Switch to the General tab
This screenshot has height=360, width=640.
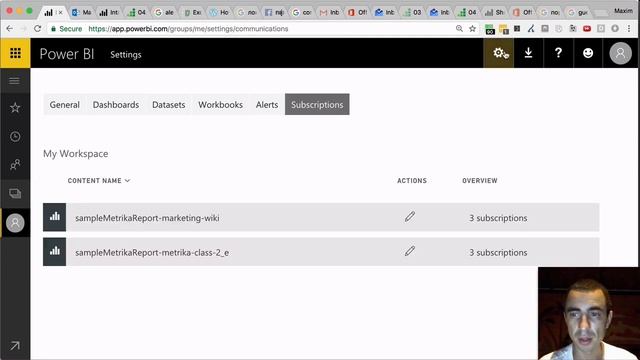[64, 104]
